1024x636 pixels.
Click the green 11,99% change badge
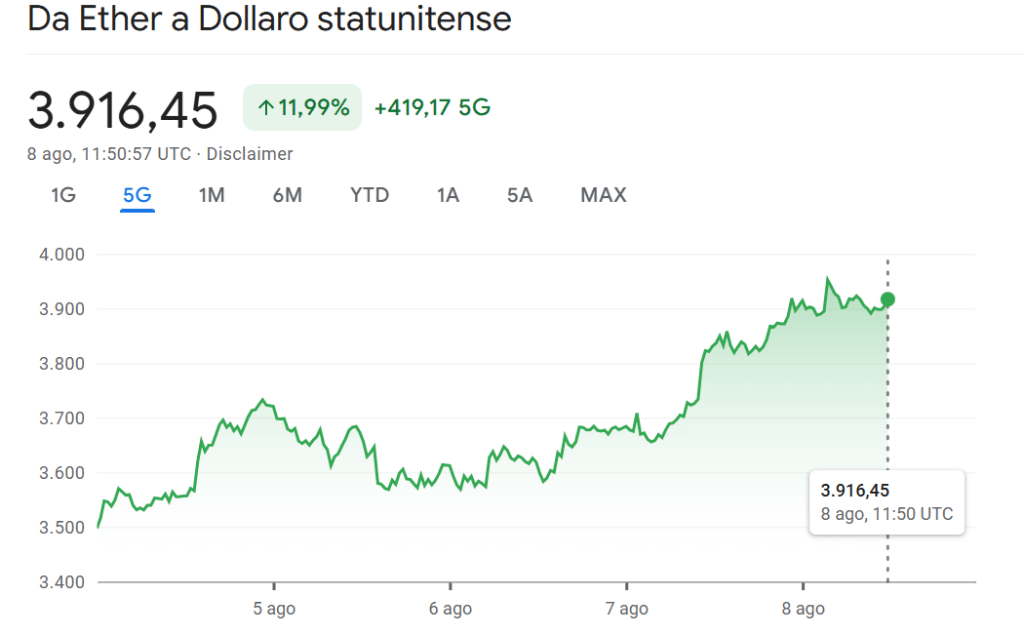pos(302,108)
